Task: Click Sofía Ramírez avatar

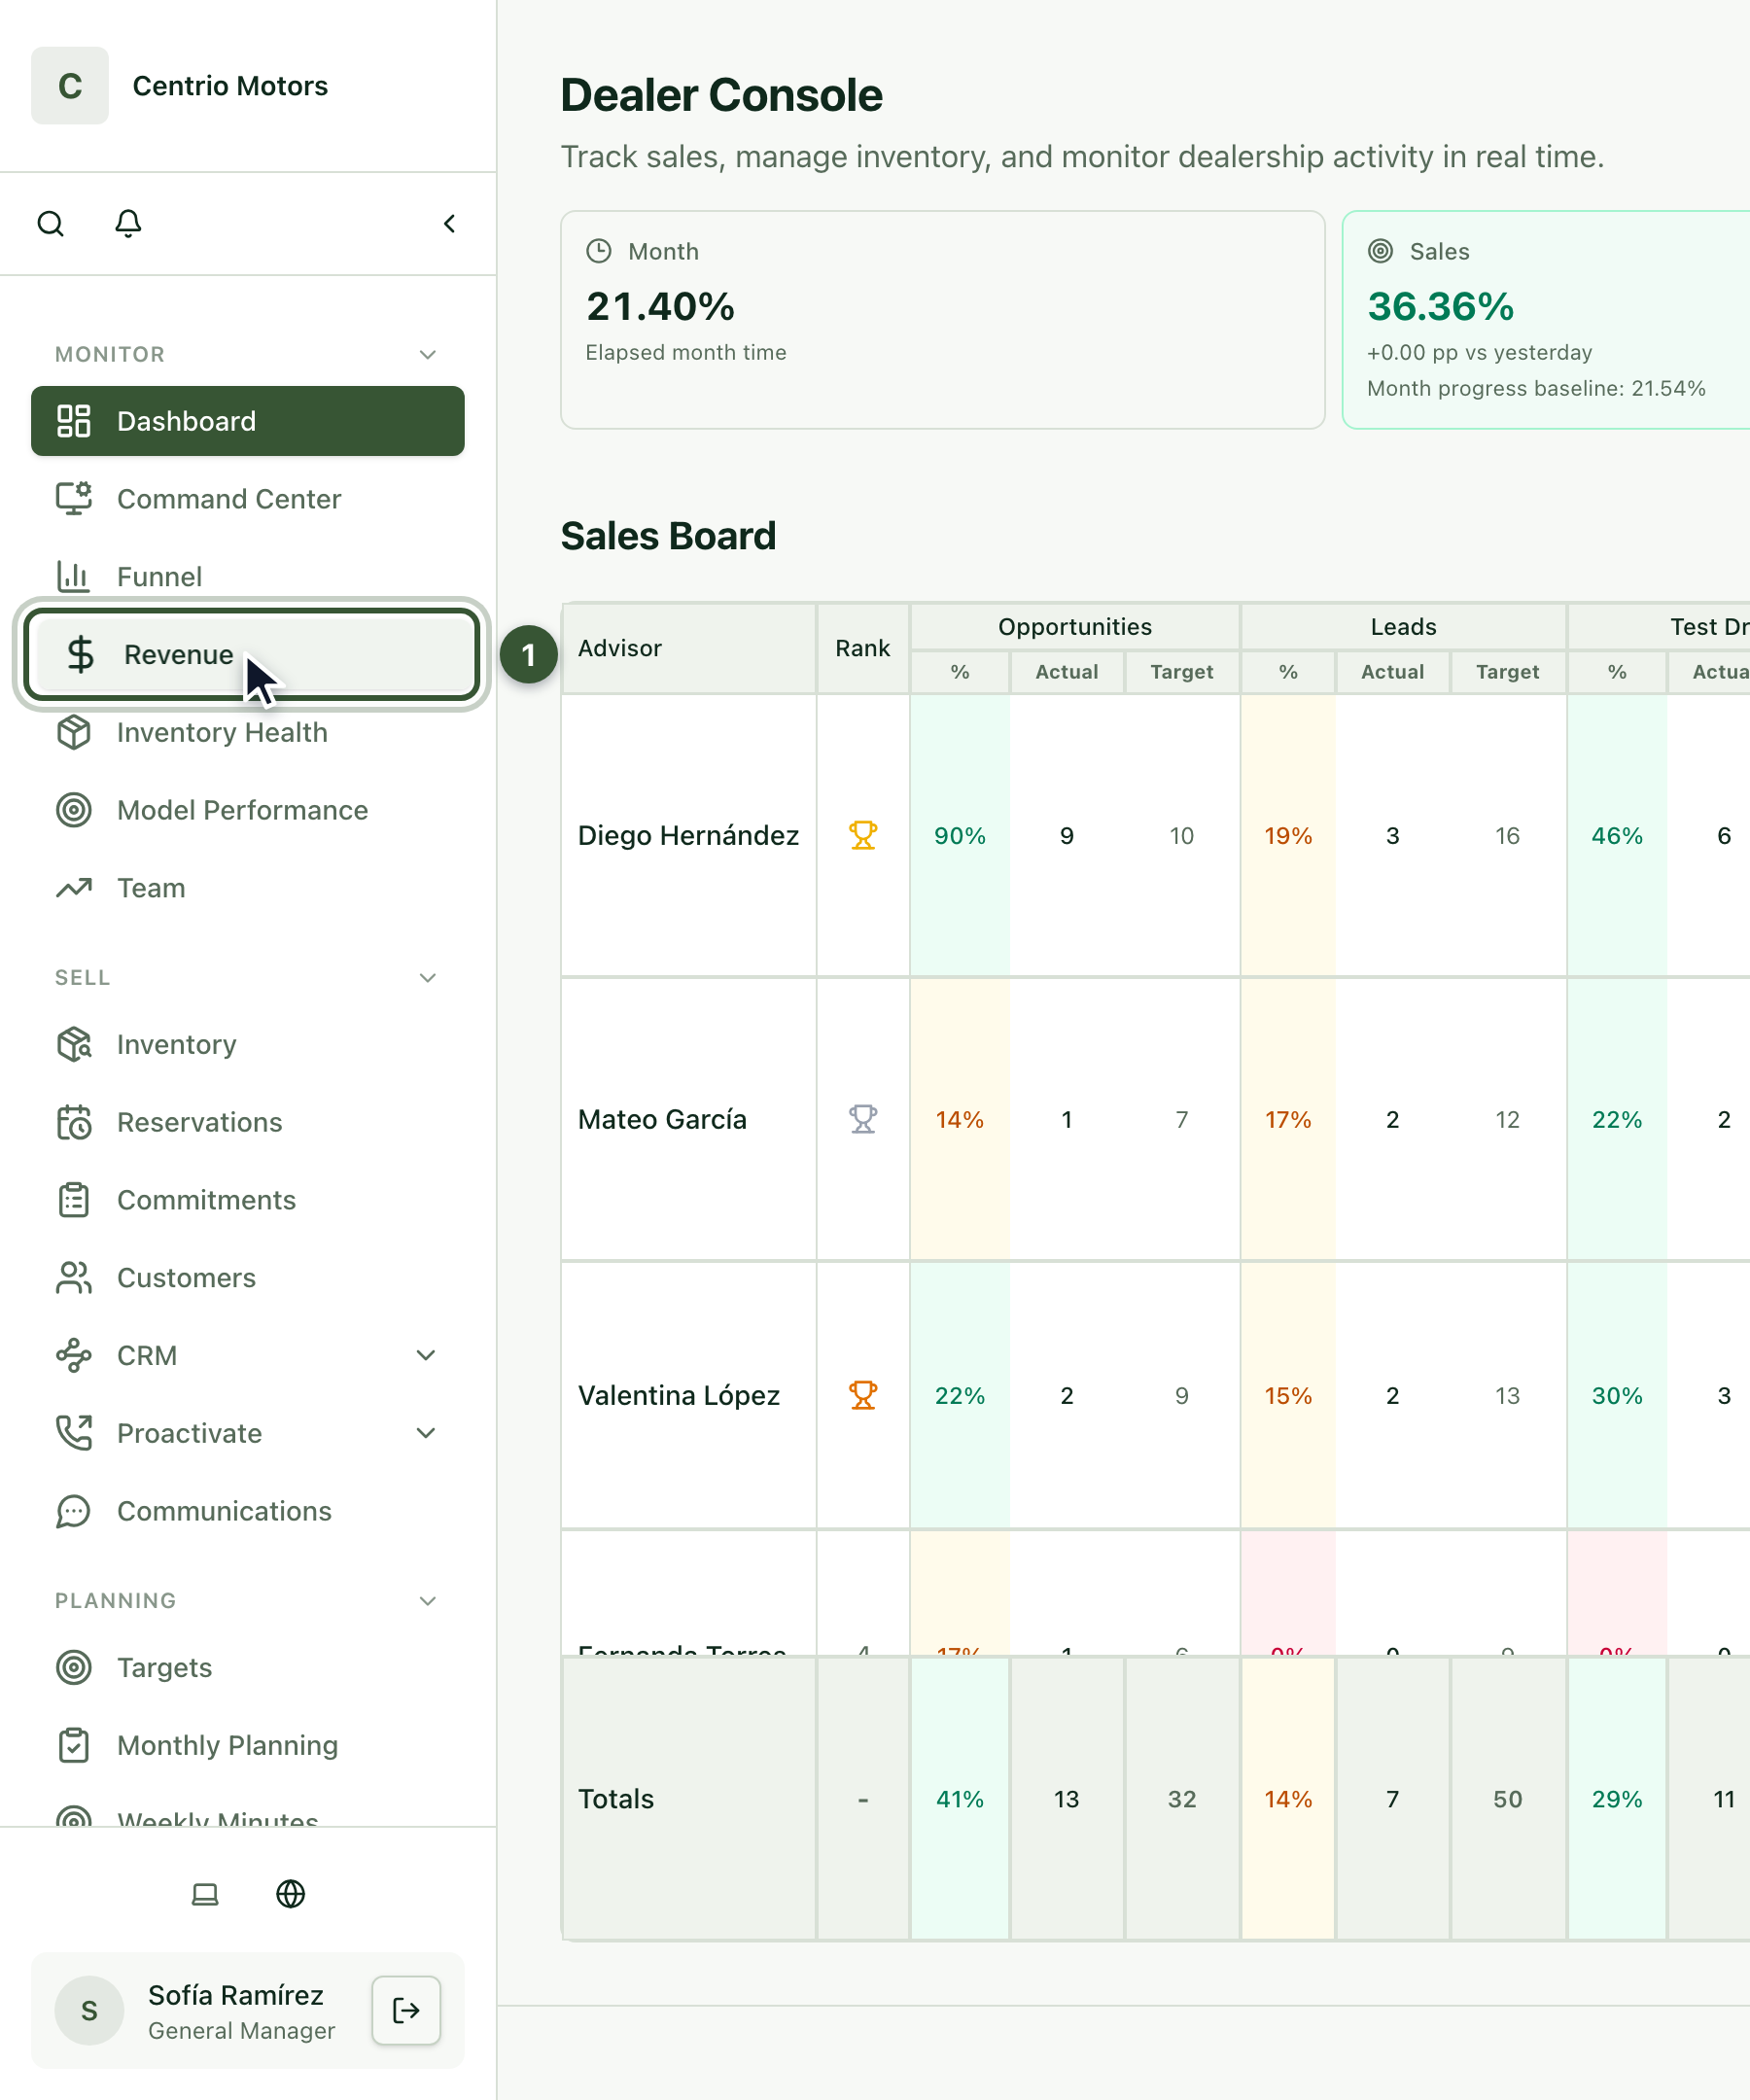Action: [89, 2010]
